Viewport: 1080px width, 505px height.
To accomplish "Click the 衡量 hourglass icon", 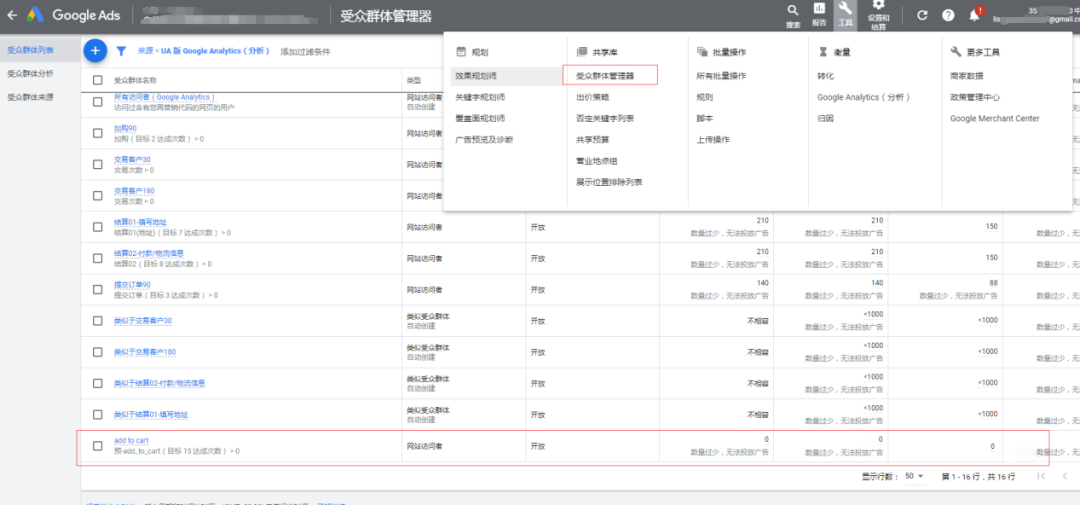I will tap(822, 52).
